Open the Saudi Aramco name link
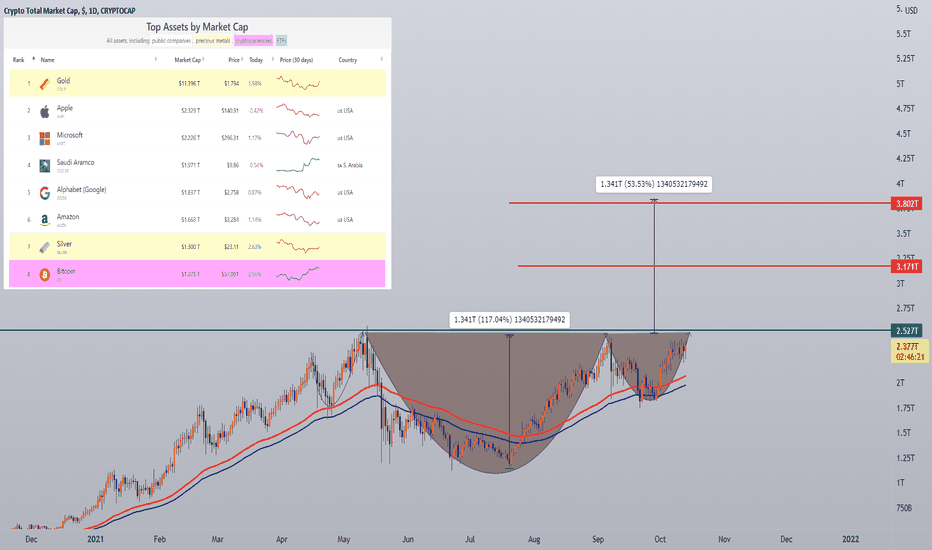 pos(75,162)
